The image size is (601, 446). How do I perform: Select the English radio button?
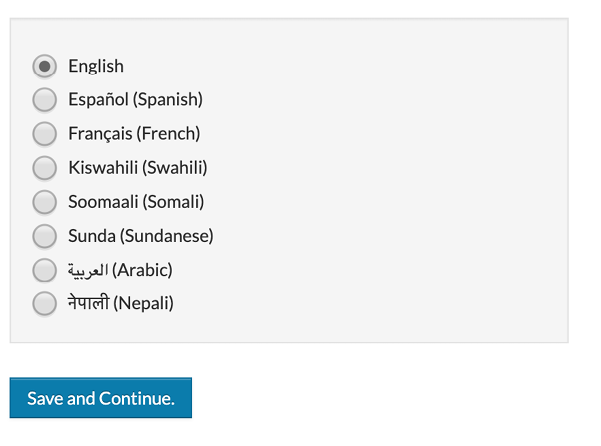point(44,66)
